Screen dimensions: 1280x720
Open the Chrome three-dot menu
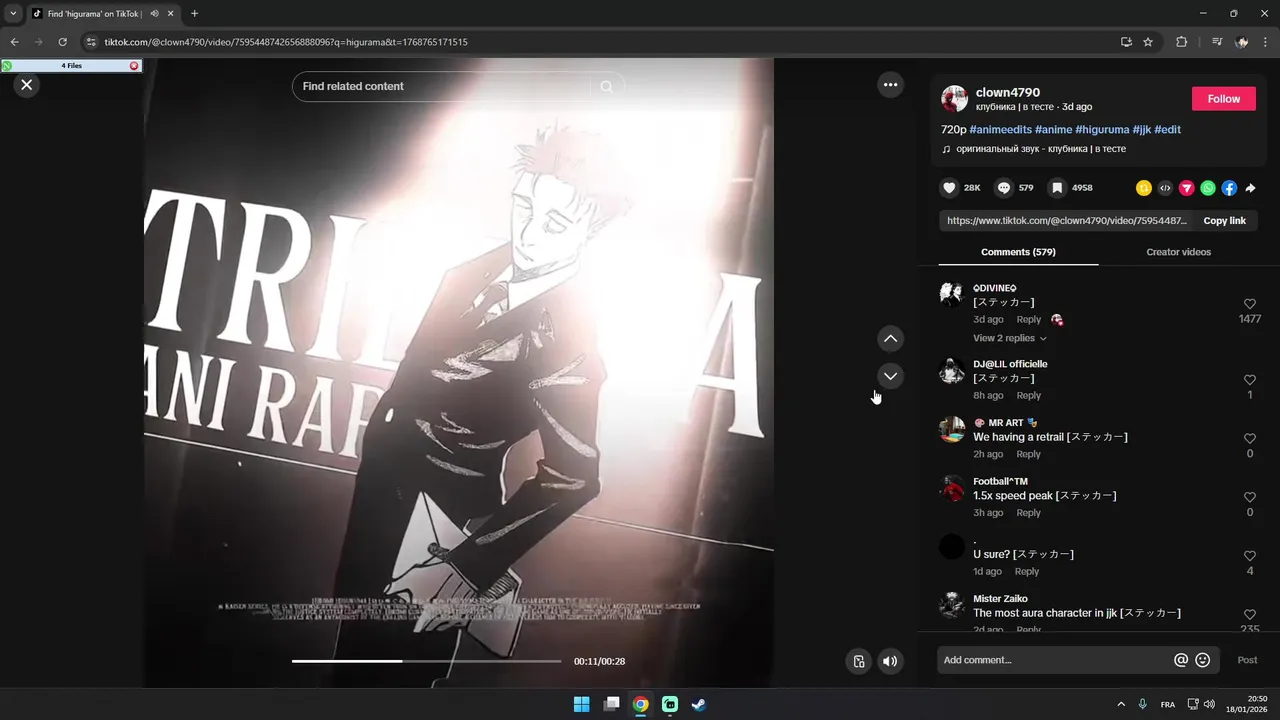(1267, 42)
